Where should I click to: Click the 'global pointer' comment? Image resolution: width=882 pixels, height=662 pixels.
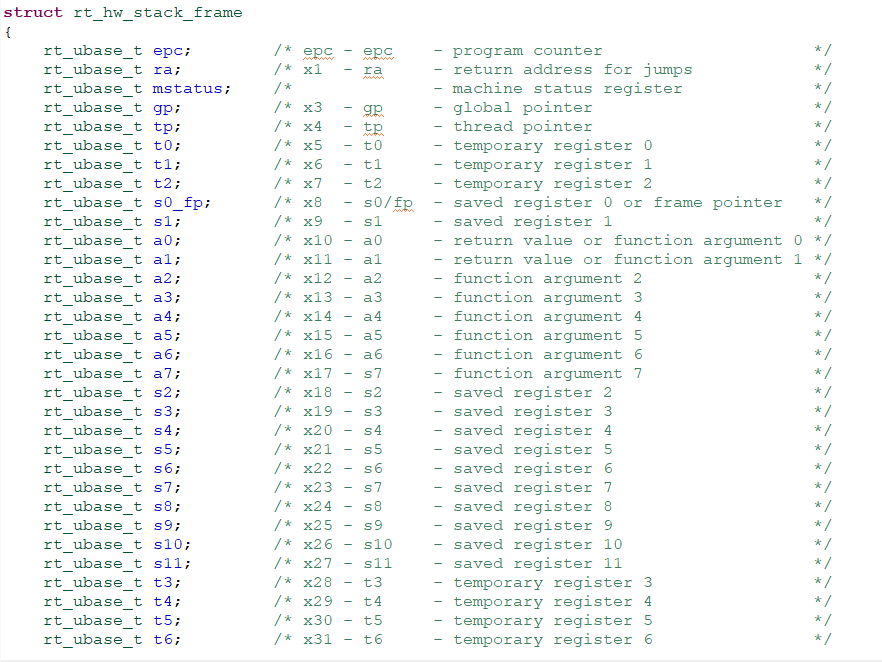(523, 109)
